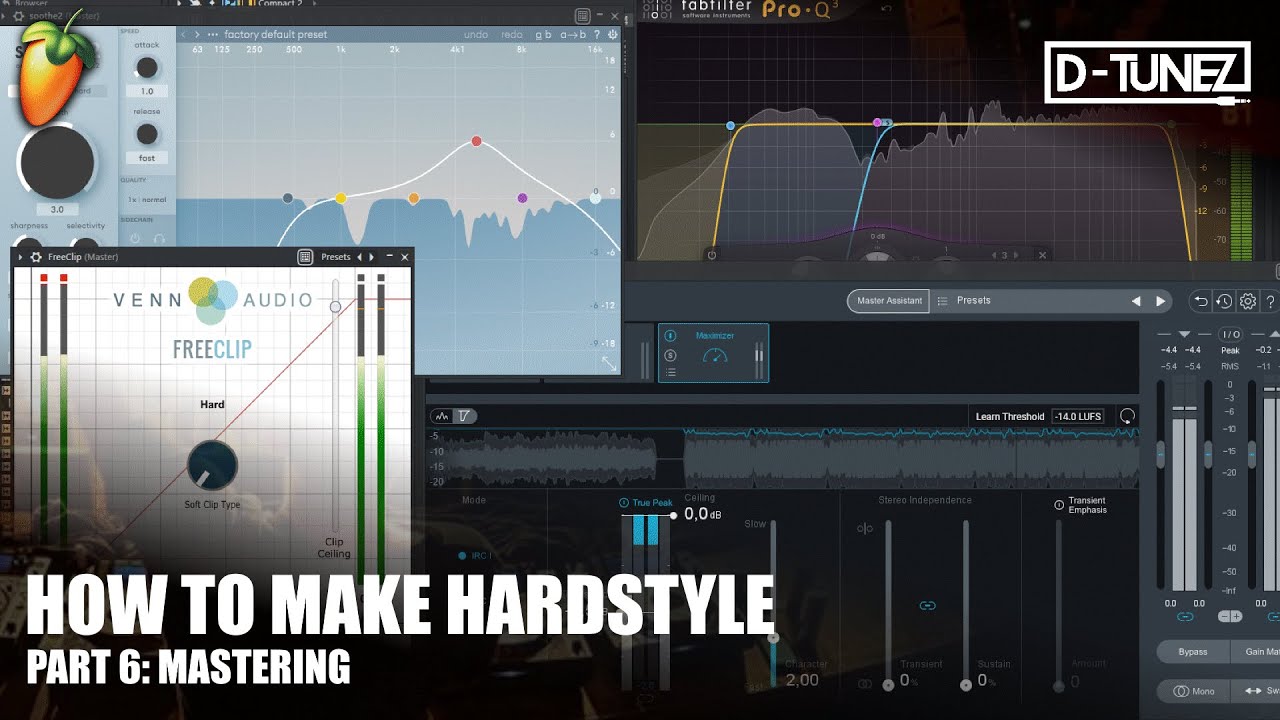
Task: Toggle a/b comparison in soothe2
Action: 543,34
